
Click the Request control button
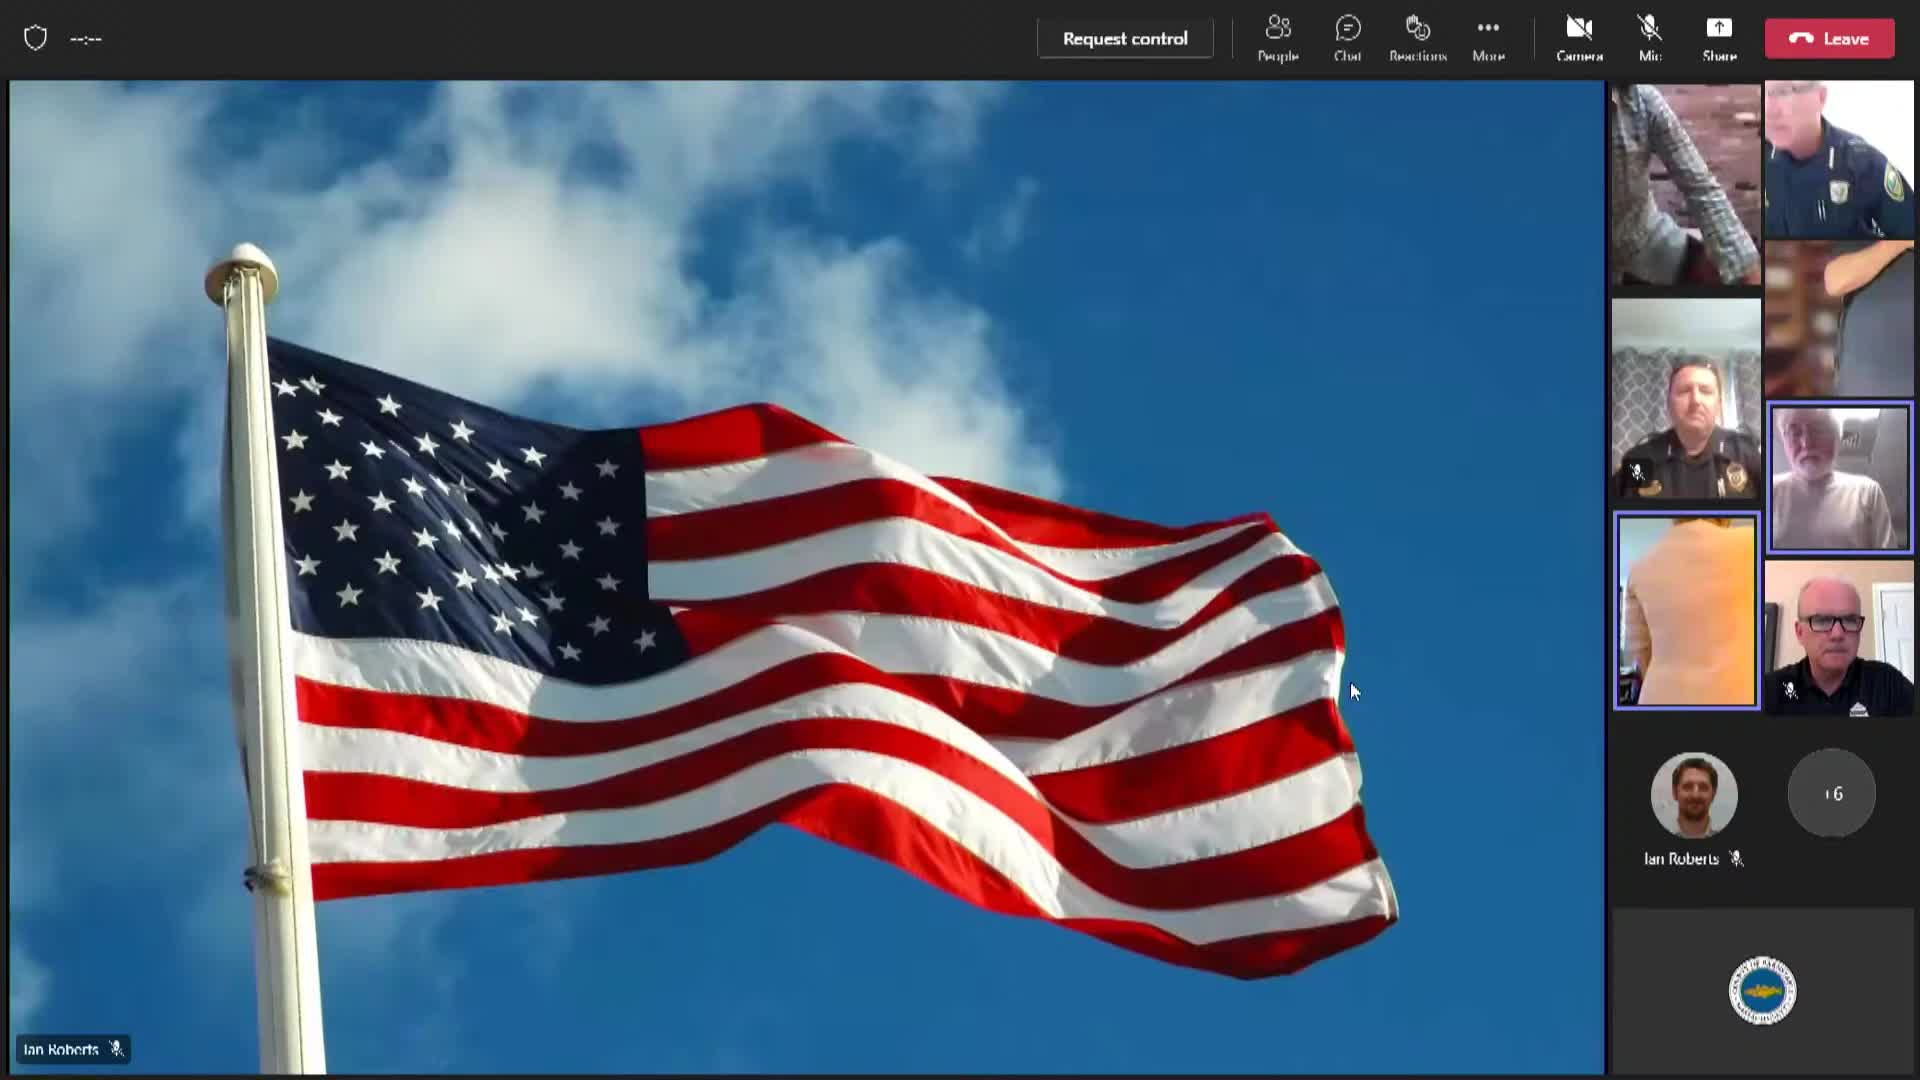1125,38
